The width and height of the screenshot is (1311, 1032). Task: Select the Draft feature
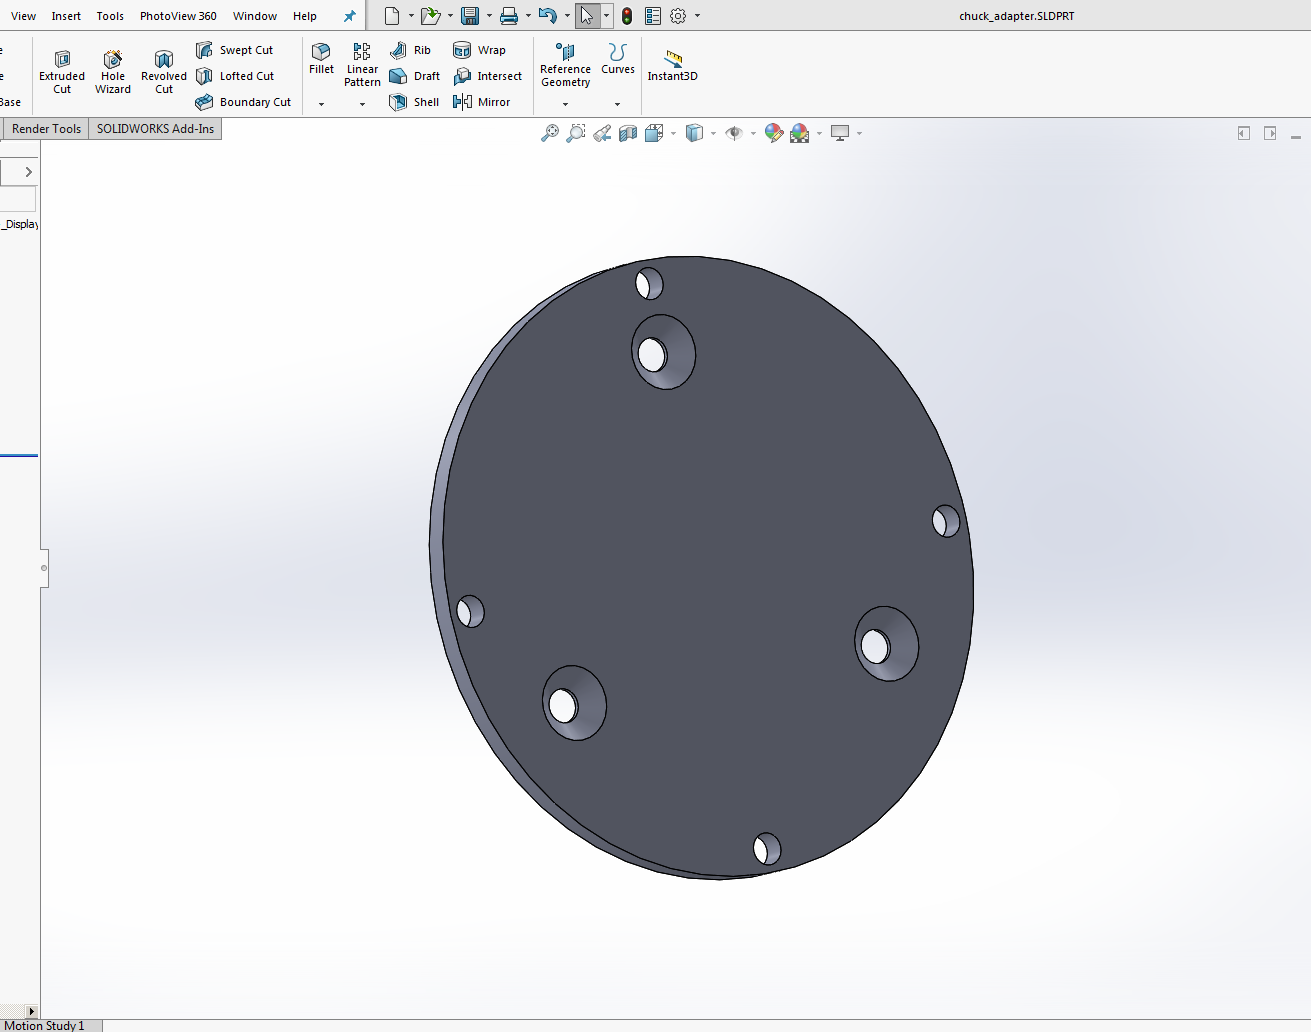coord(415,76)
